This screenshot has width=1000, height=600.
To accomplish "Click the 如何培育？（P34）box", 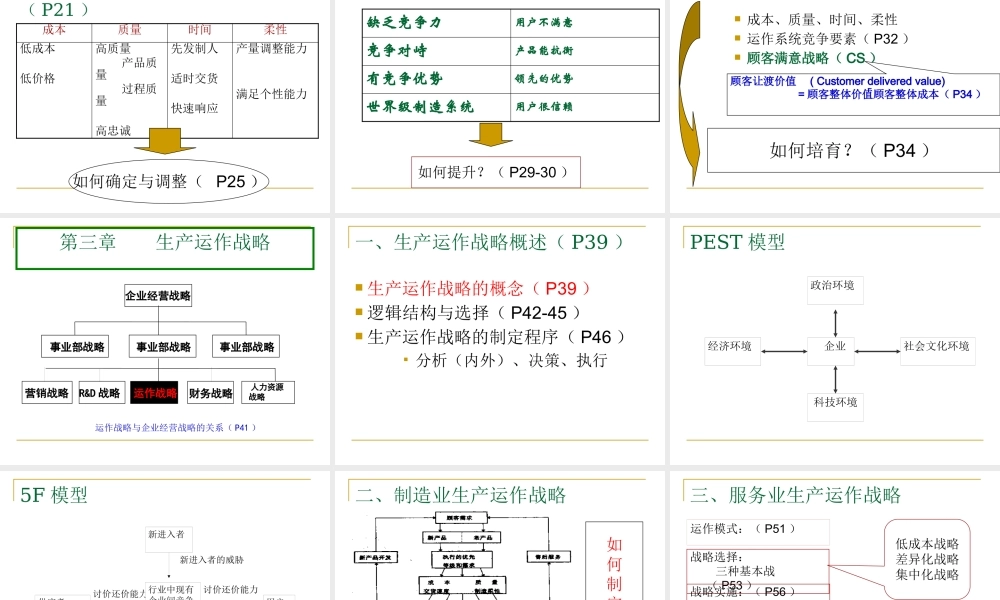I will point(853,150).
